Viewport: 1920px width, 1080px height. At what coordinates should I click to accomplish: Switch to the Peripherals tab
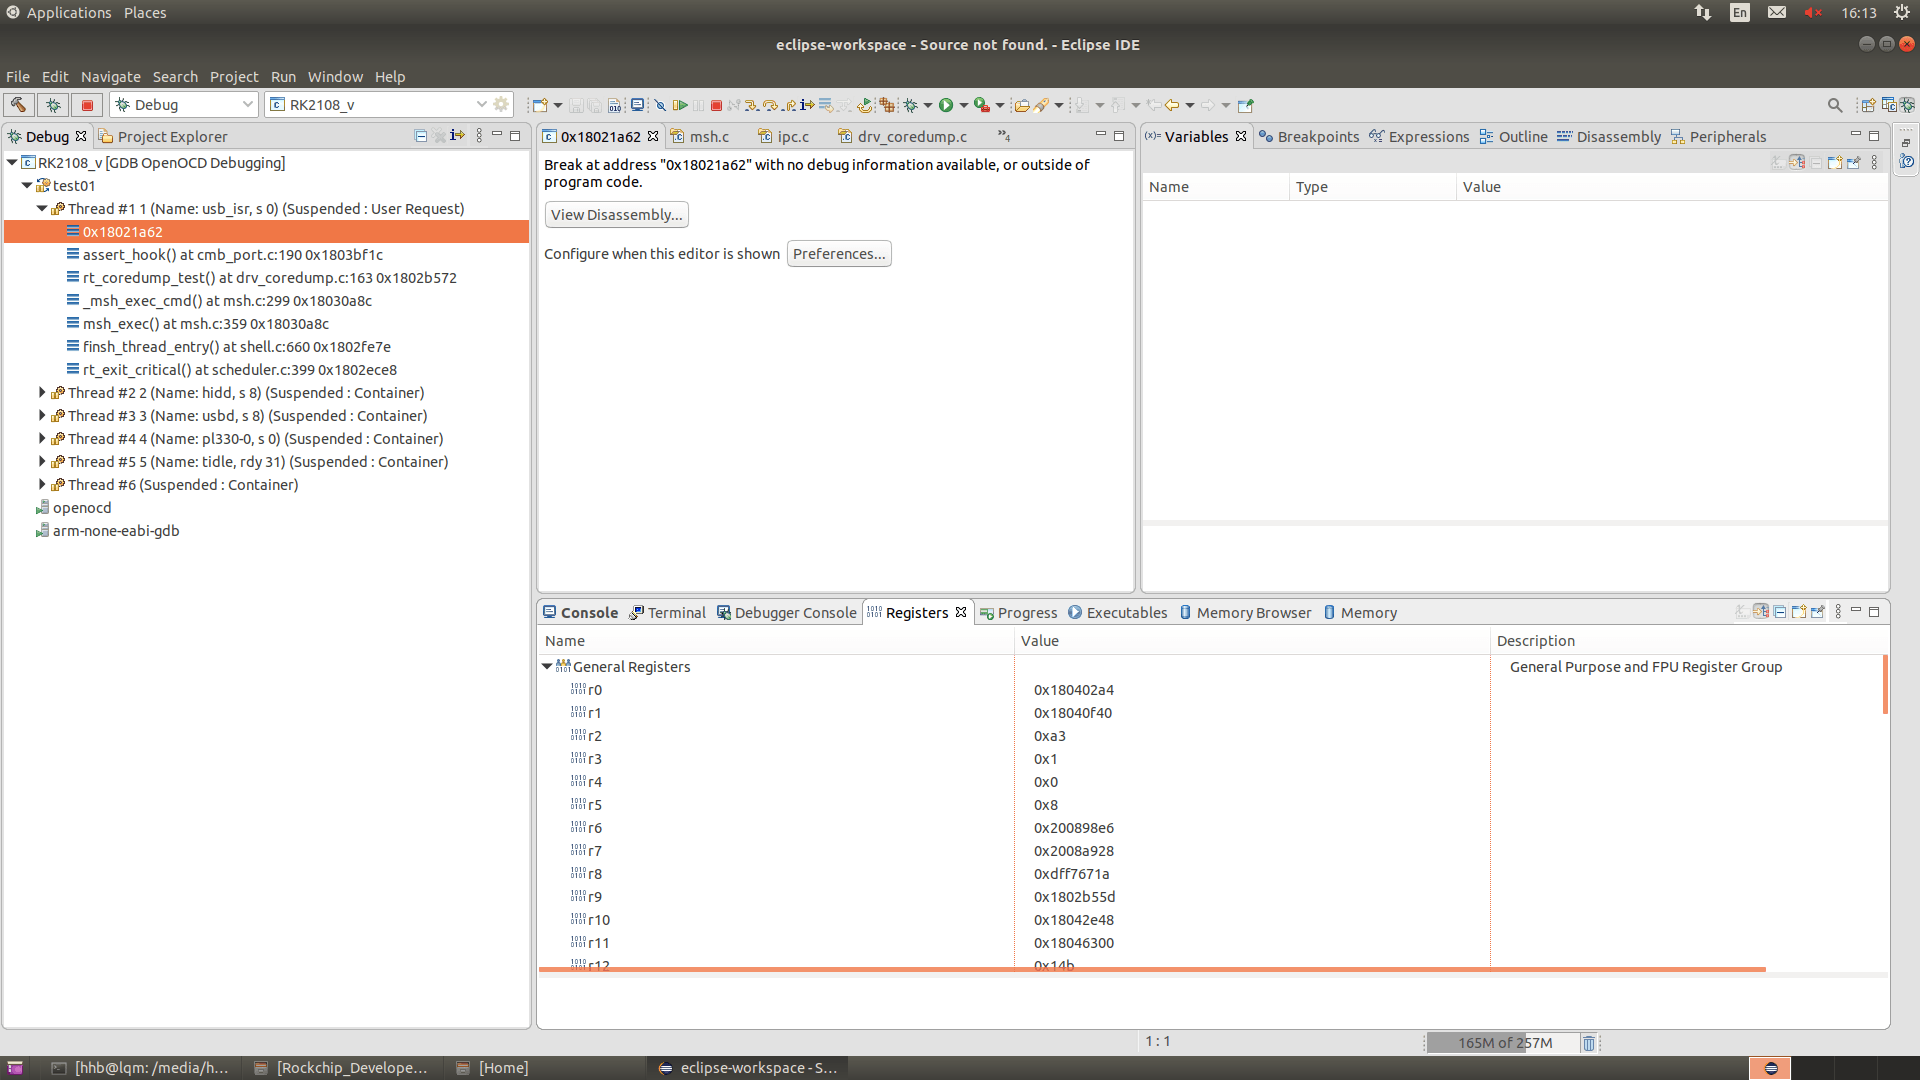[x=1719, y=137]
